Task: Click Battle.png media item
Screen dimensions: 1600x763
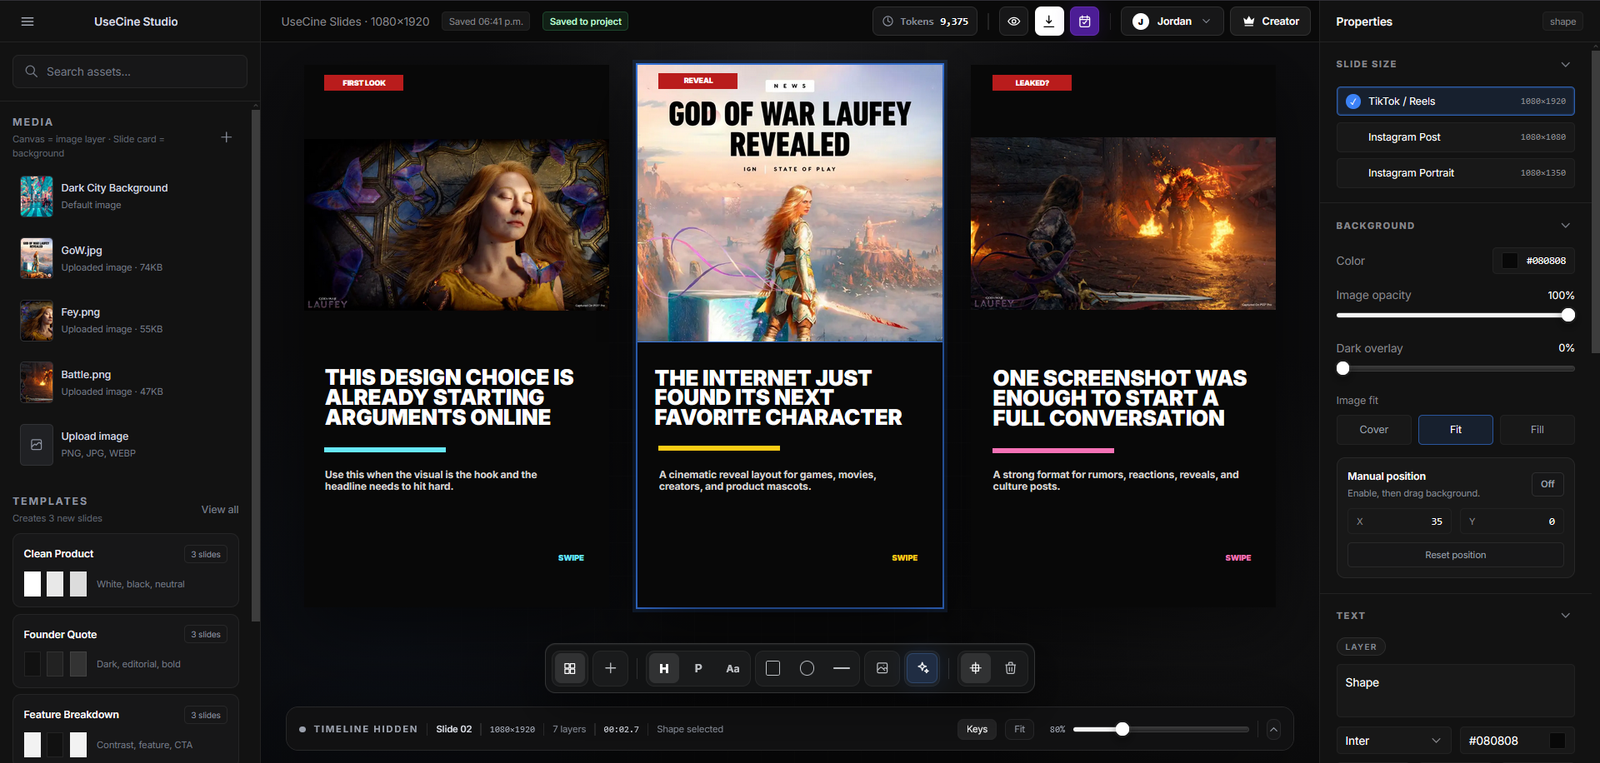Action: point(125,382)
